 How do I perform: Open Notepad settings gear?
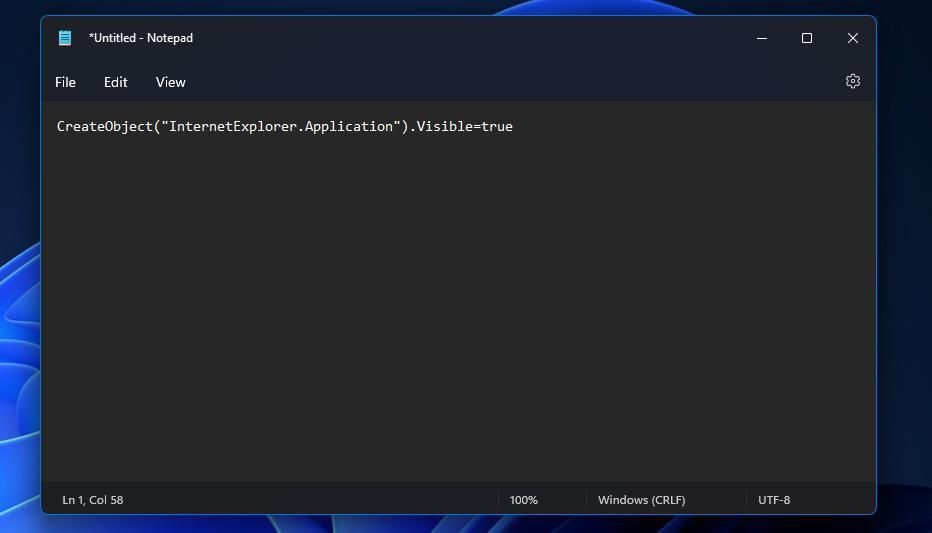click(x=852, y=81)
